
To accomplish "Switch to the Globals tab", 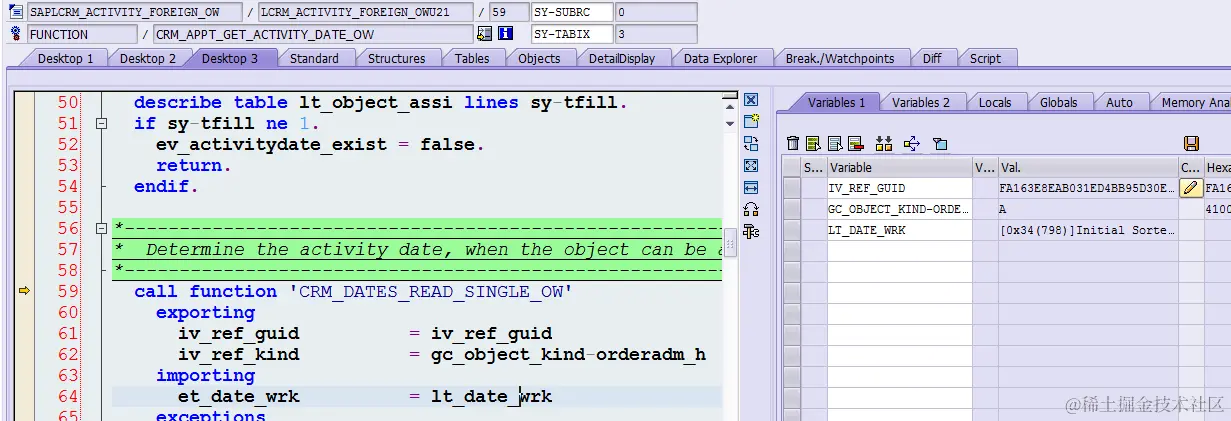I will [1058, 102].
